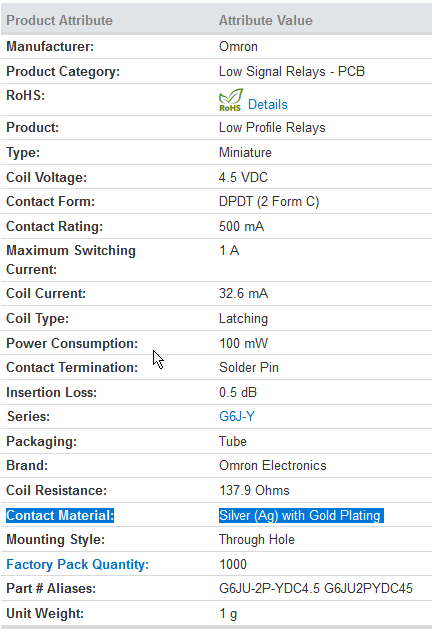The width and height of the screenshot is (432, 633).
Task: Click the Unit Weight label
Action: click(45, 614)
